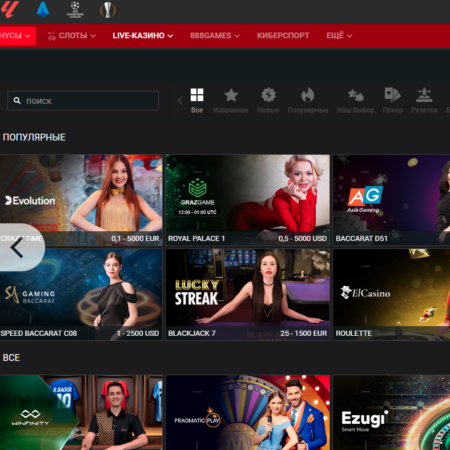Click the 25 - 1500 EUR limit text

[x=304, y=333]
